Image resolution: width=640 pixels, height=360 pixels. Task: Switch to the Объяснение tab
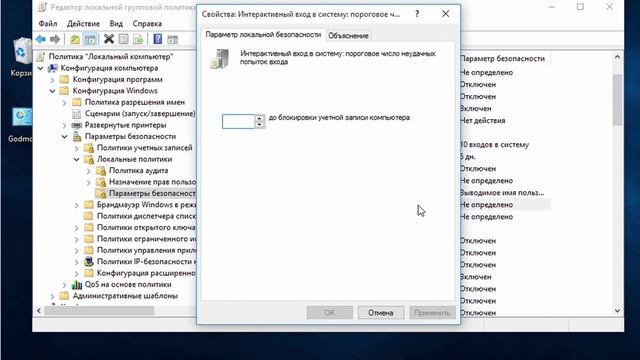click(348, 36)
